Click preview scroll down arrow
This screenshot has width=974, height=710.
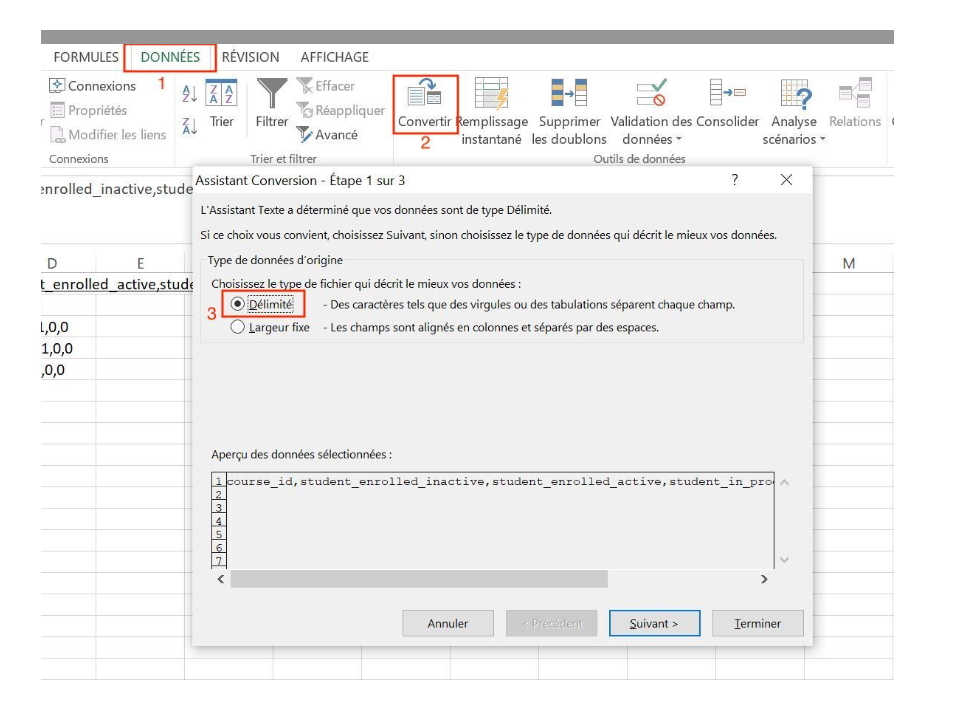(785, 560)
